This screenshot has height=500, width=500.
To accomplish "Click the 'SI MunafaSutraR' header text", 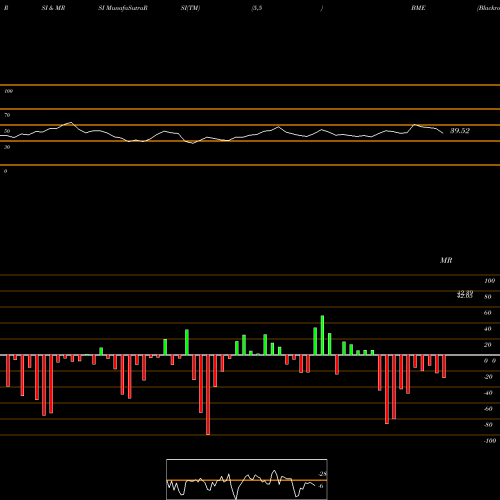I will coord(123,8).
